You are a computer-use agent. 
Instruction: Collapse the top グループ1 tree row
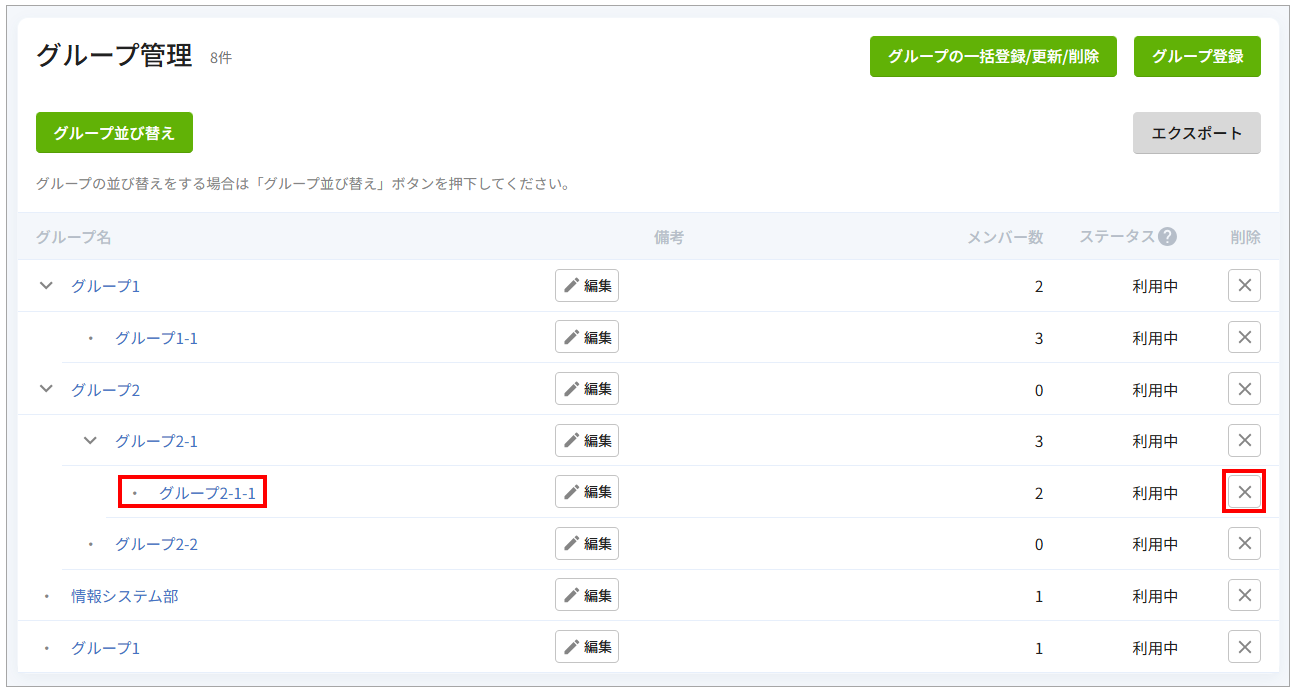pyautogui.click(x=46, y=286)
